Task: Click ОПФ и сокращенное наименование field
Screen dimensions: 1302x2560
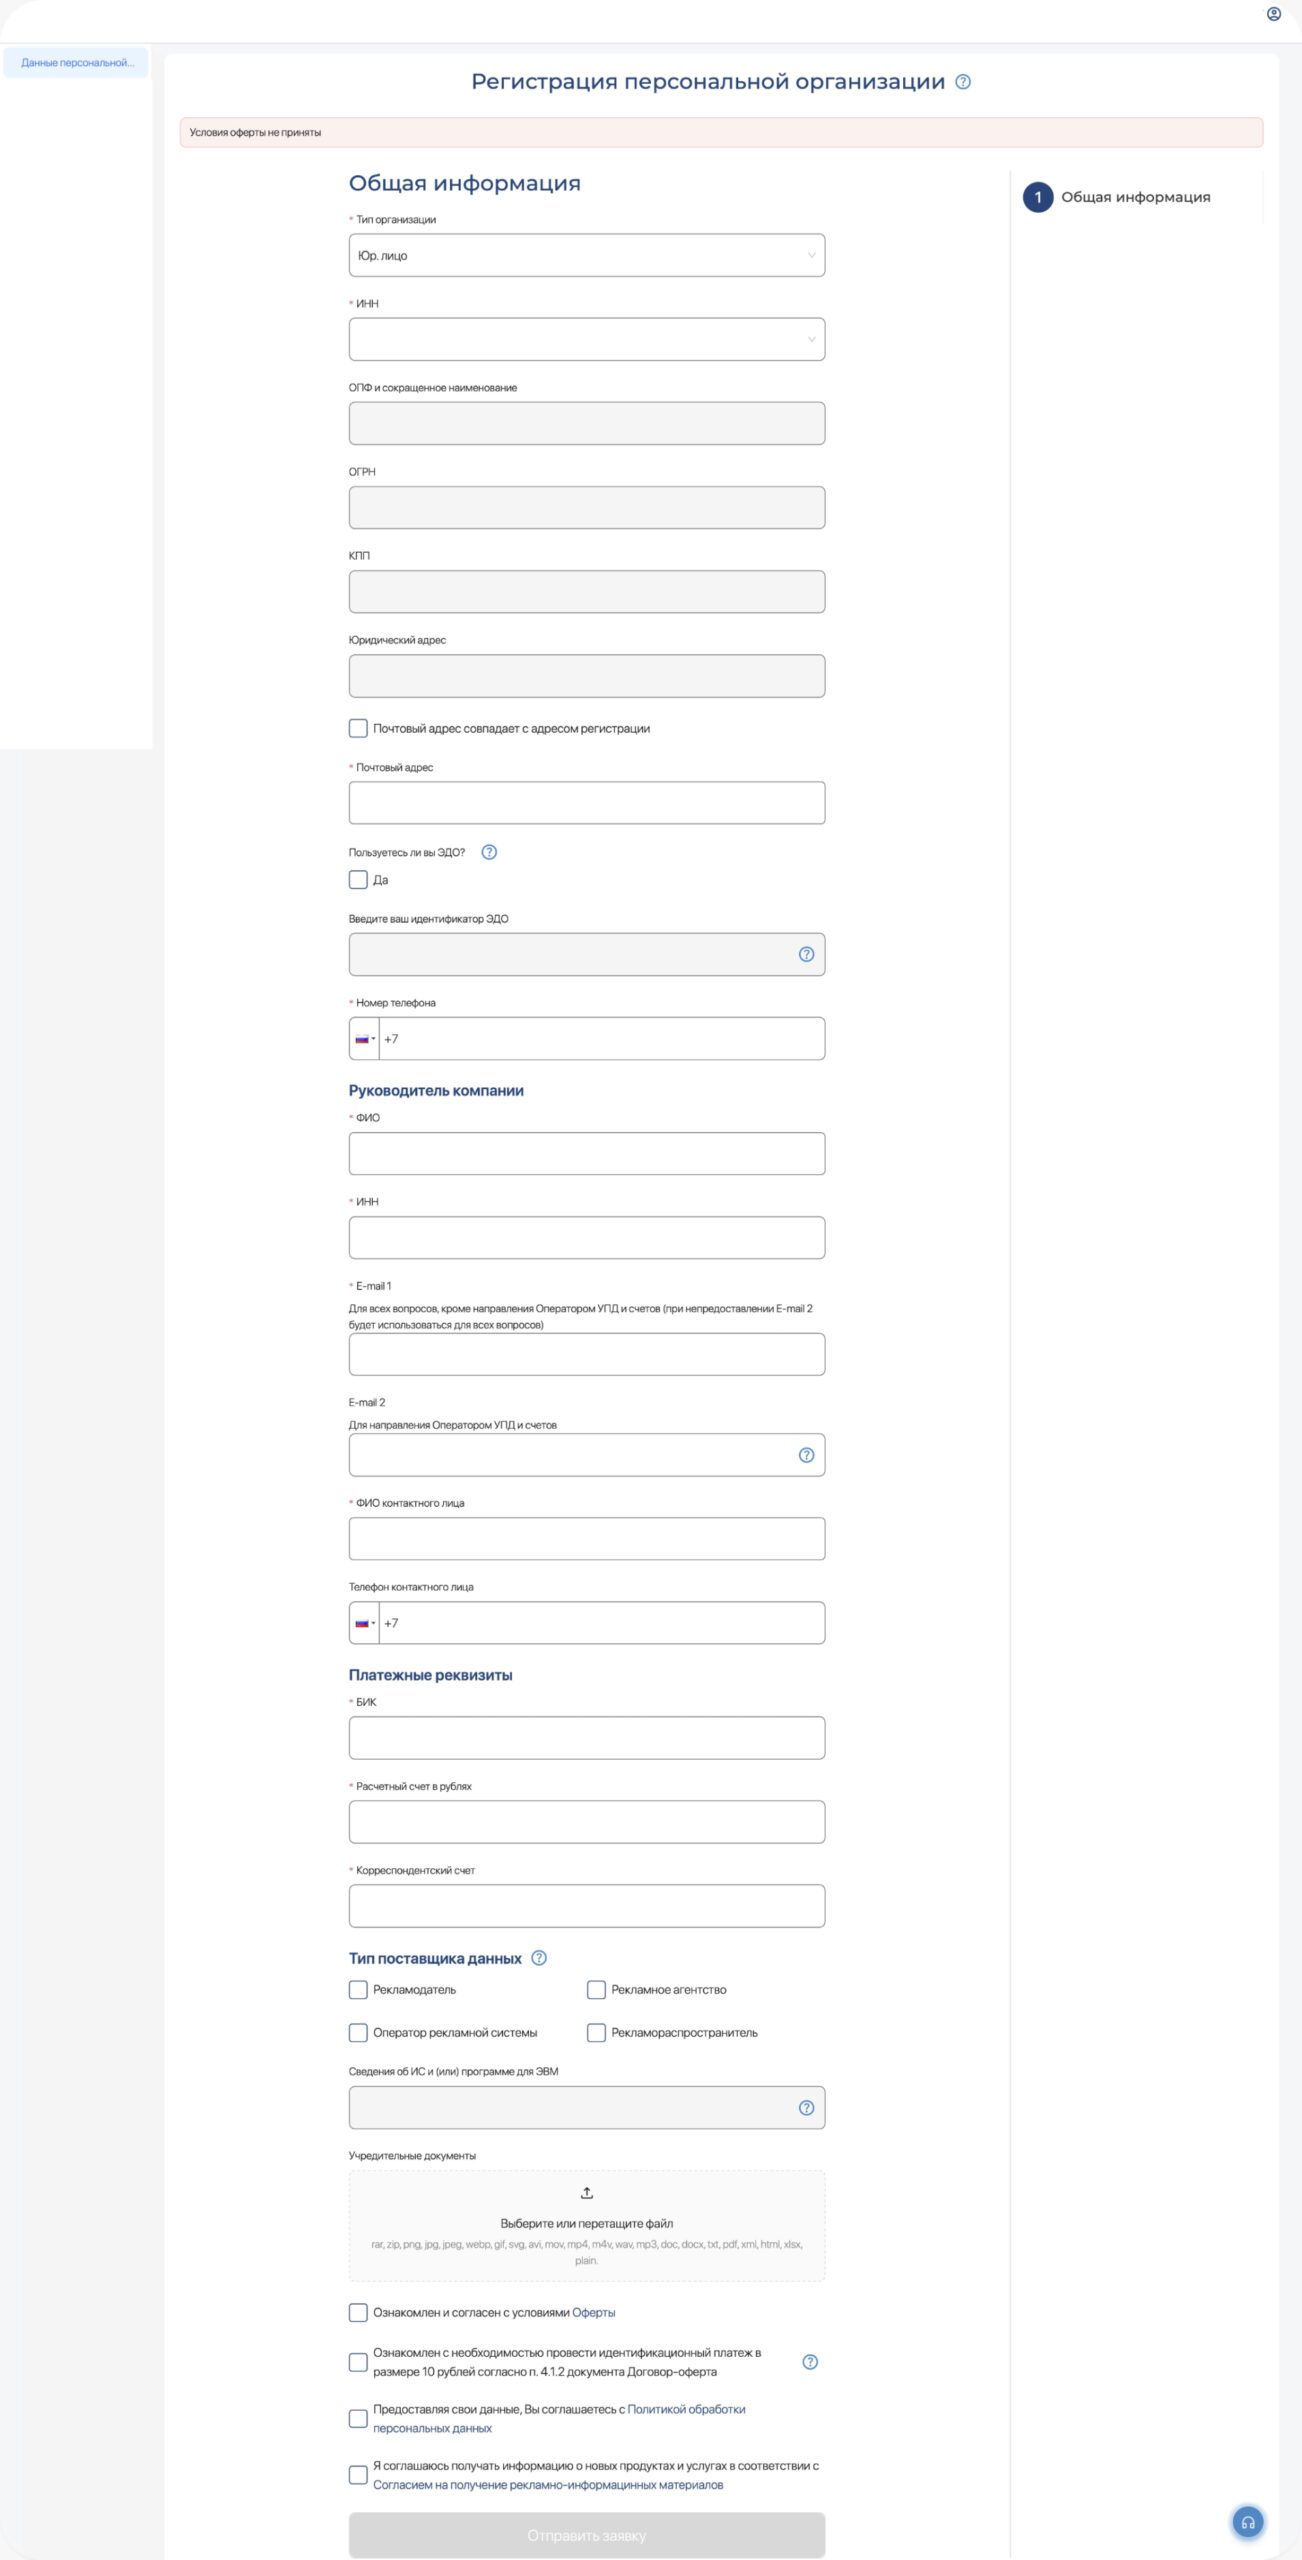Action: click(x=587, y=424)
